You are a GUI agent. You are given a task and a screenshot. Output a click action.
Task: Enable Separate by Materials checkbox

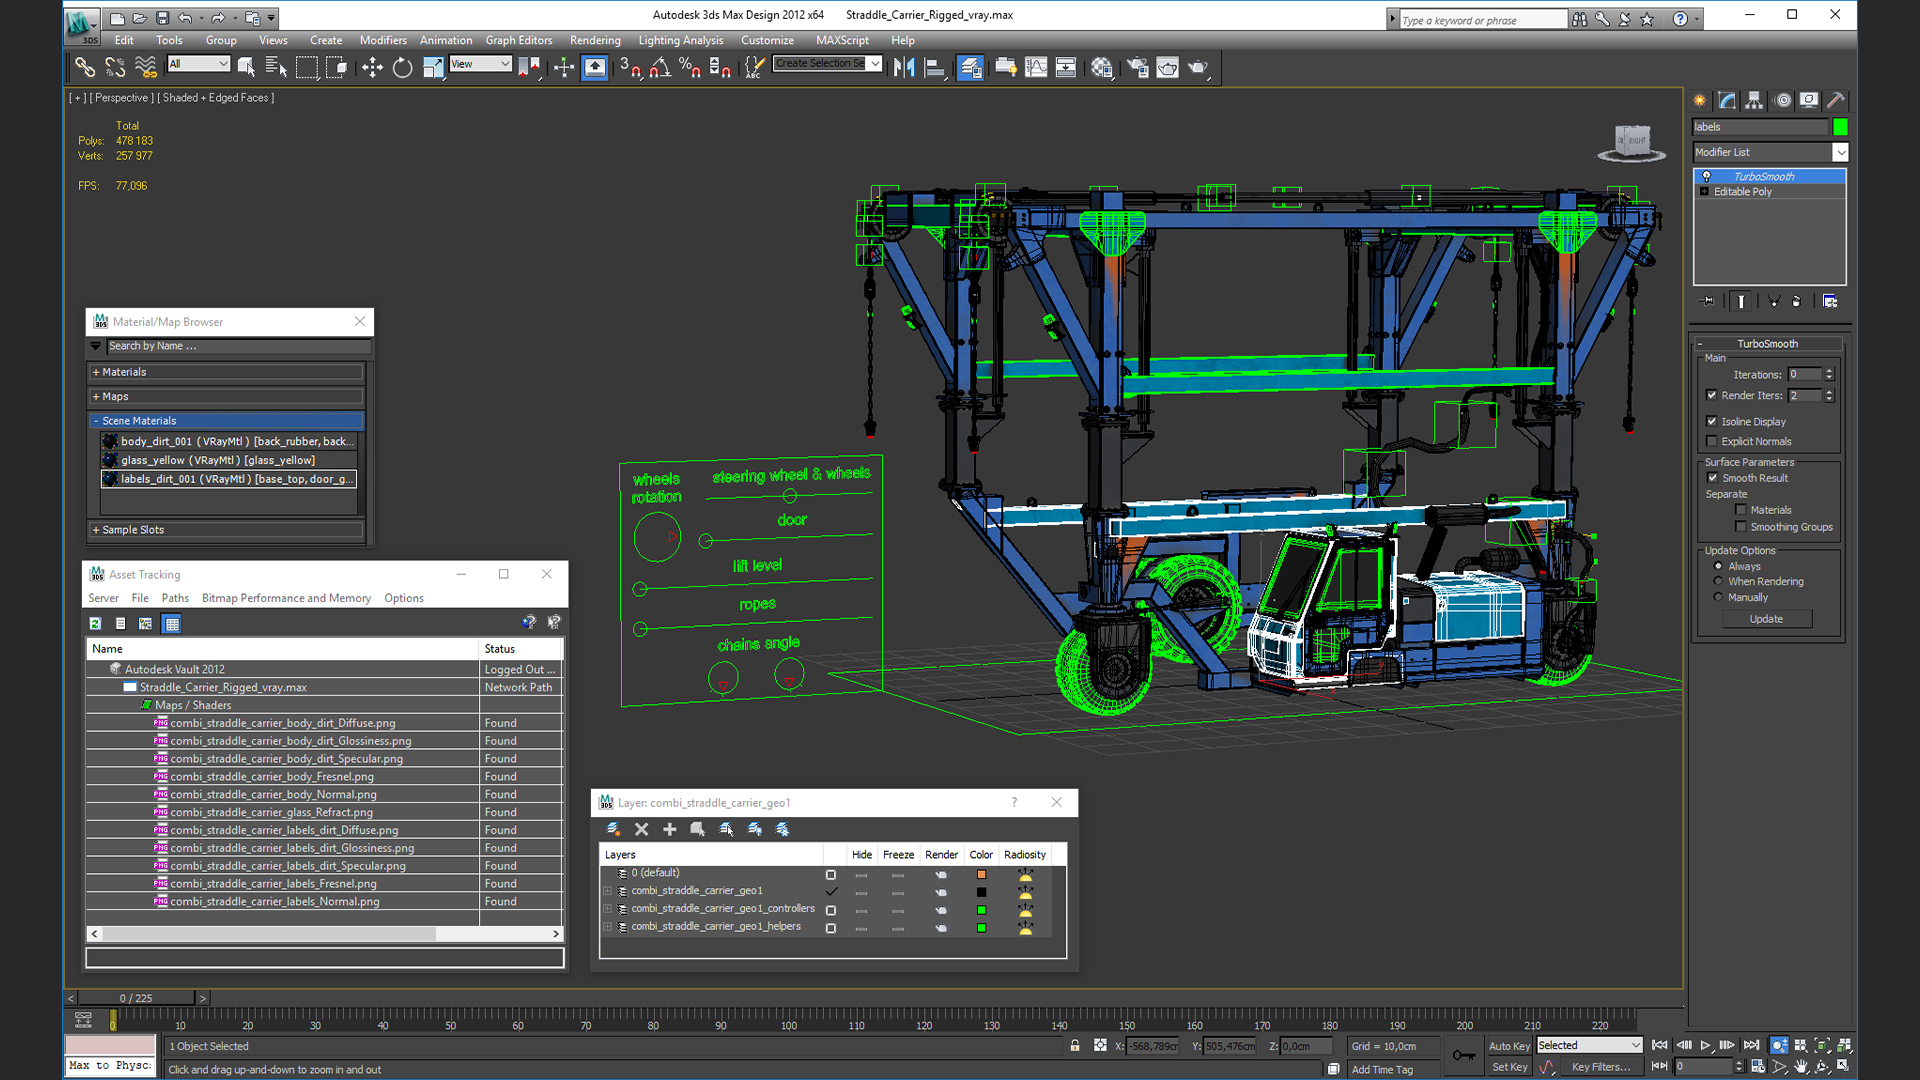click(1741, 510)
